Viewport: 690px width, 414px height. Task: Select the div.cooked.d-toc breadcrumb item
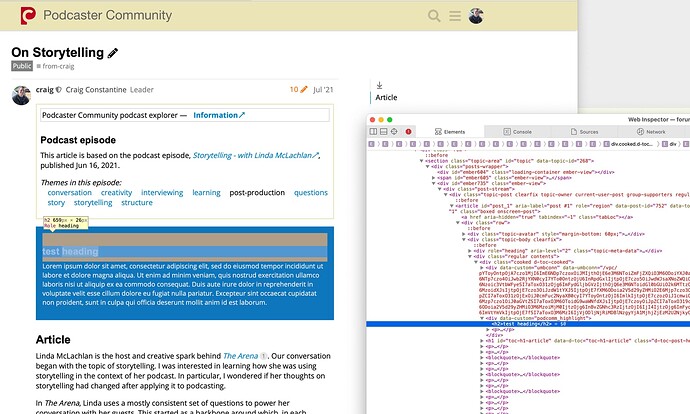point(628,144)
